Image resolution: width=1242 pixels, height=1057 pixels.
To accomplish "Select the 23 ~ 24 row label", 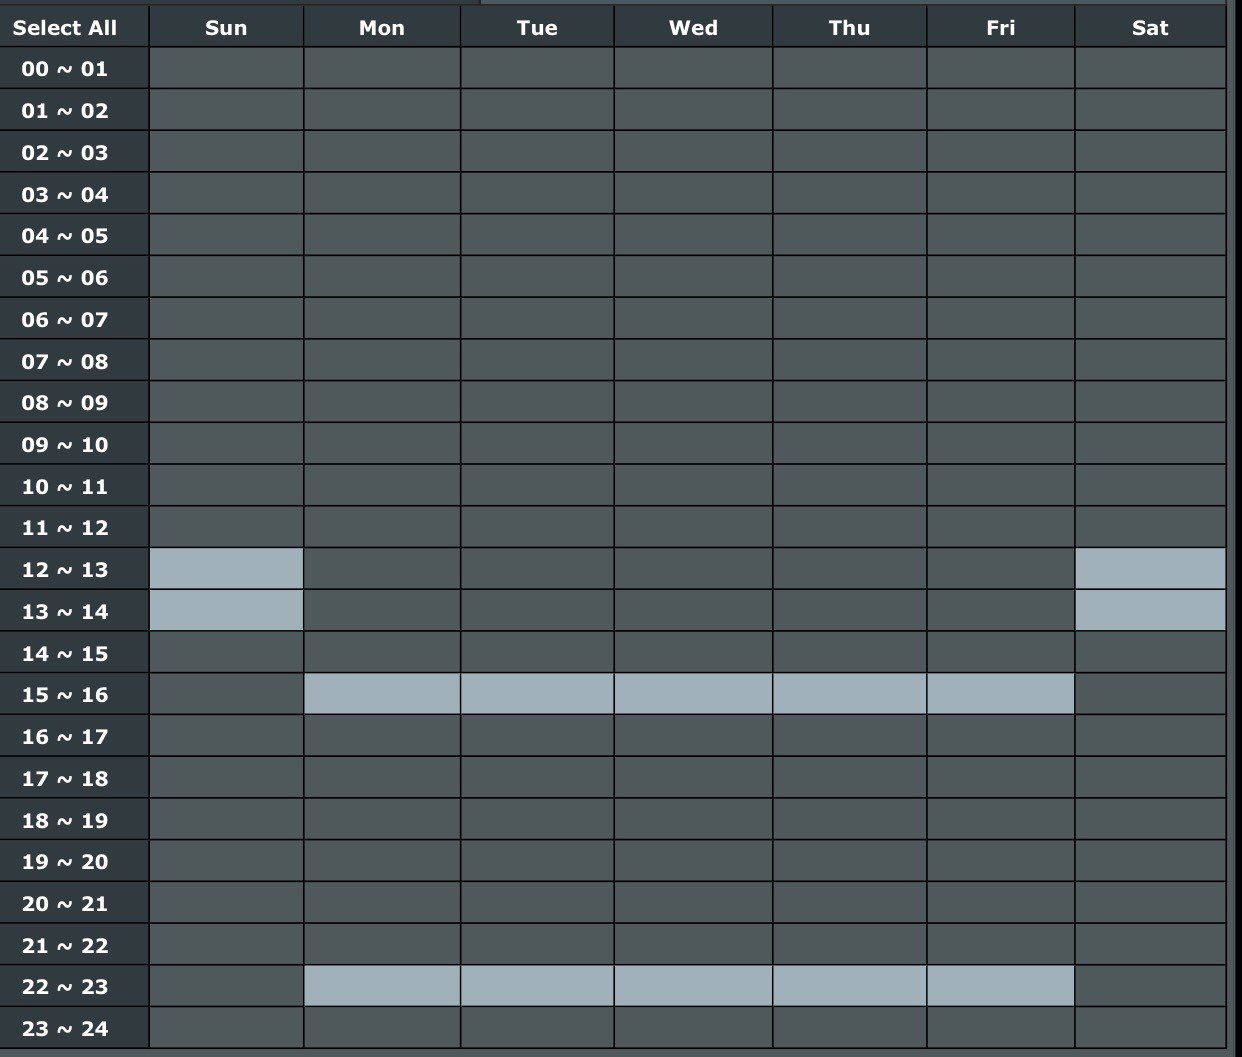I will tap(65, 1029).
